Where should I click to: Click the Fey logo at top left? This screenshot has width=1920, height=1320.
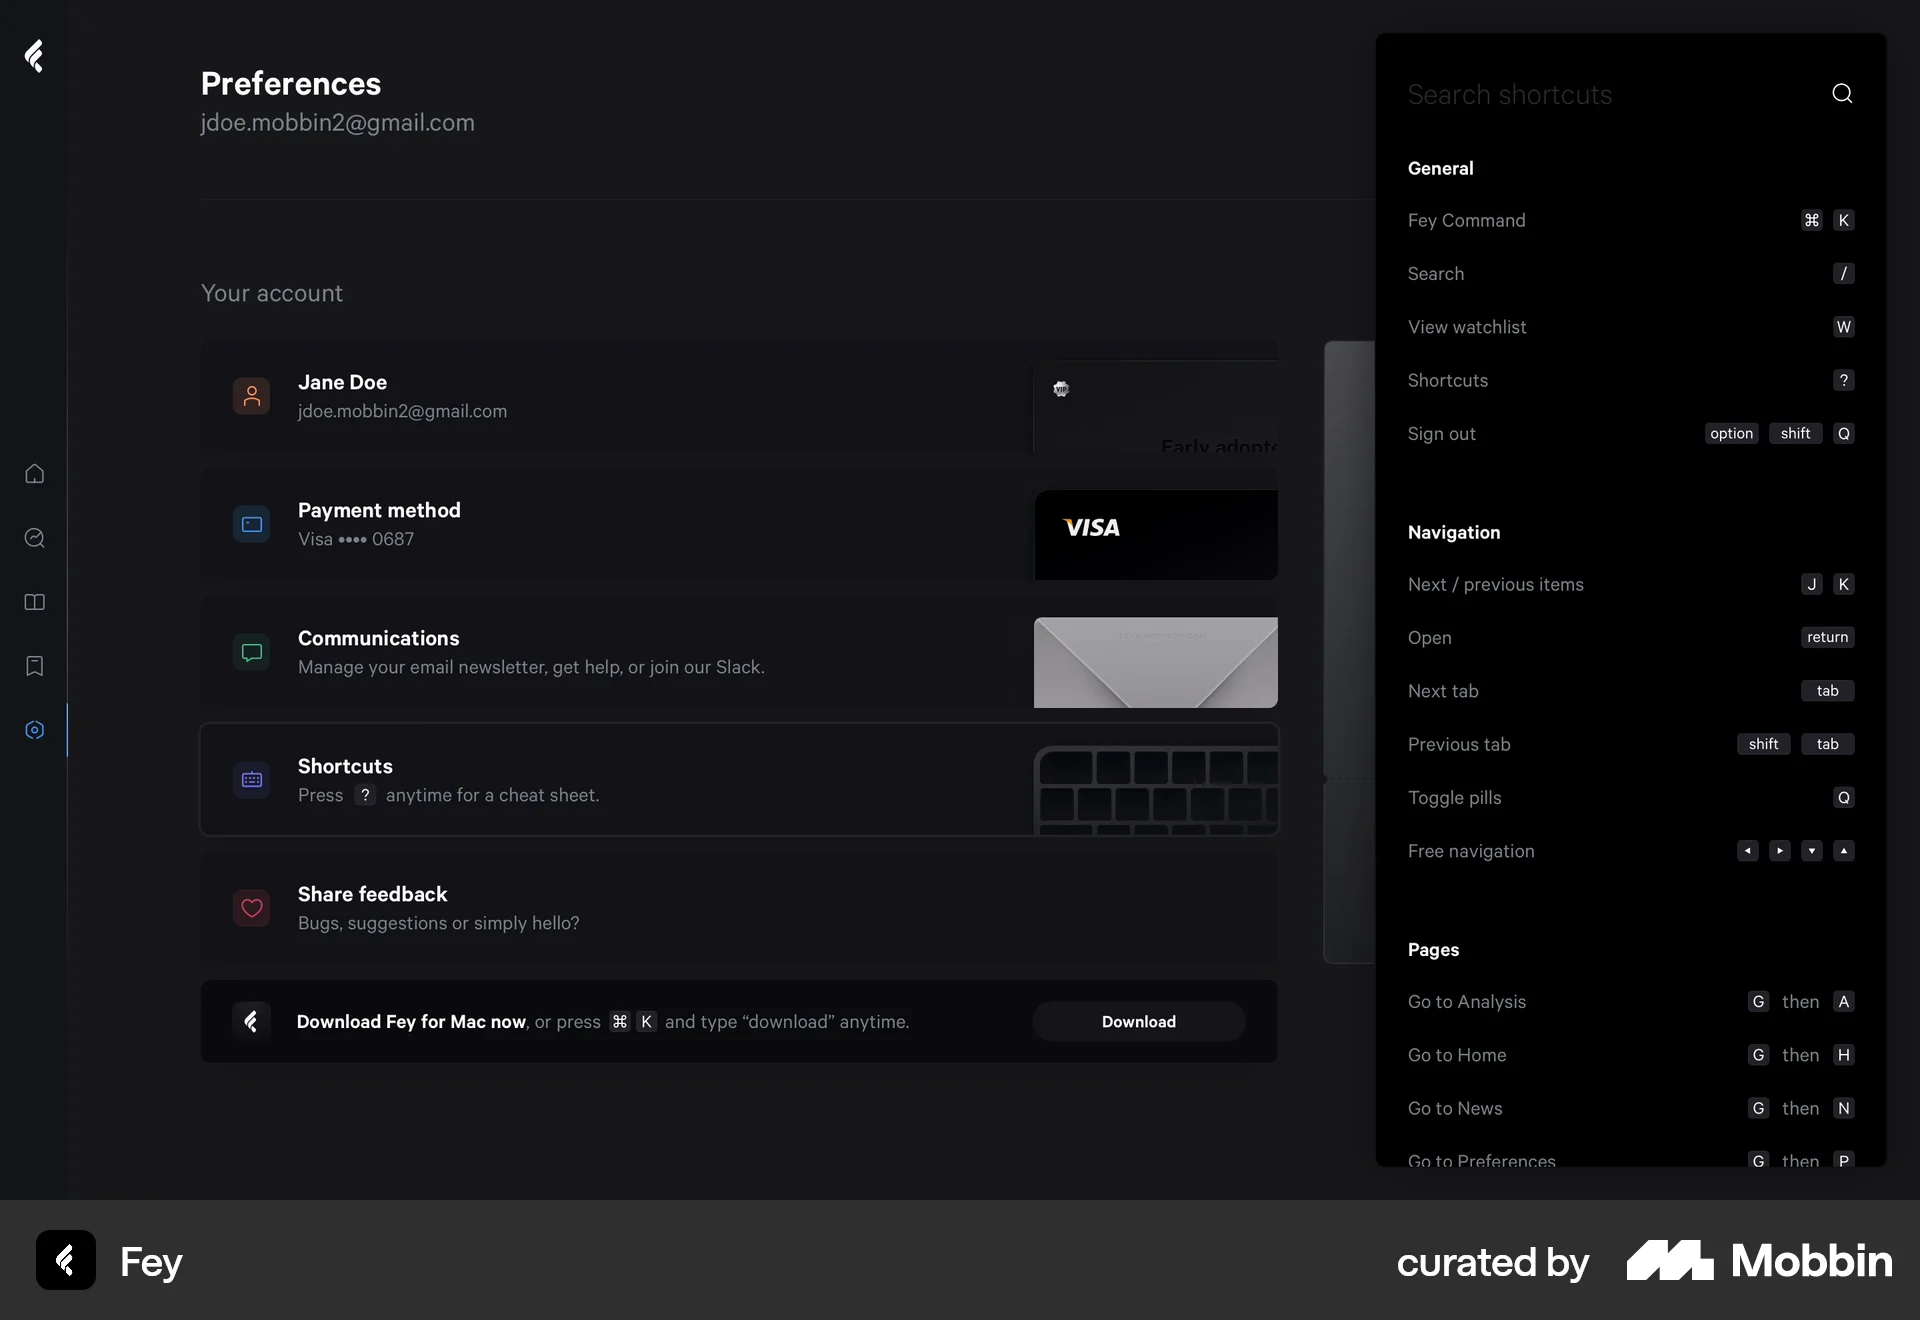[34, 57]
